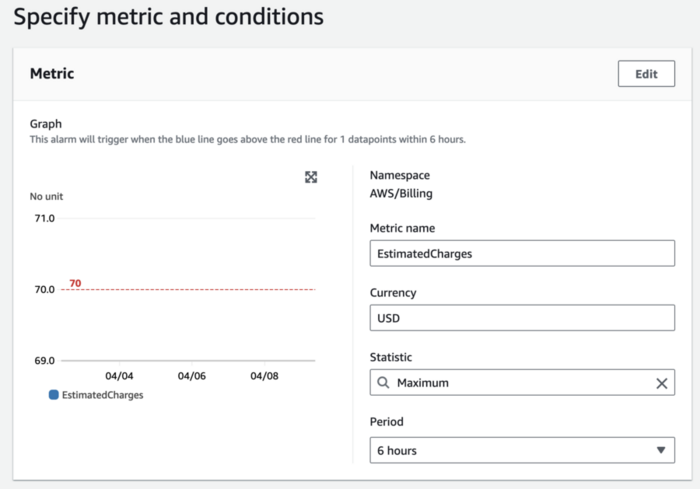Focus the Currency USD field
Screen dimensions: 700x489
521,318
